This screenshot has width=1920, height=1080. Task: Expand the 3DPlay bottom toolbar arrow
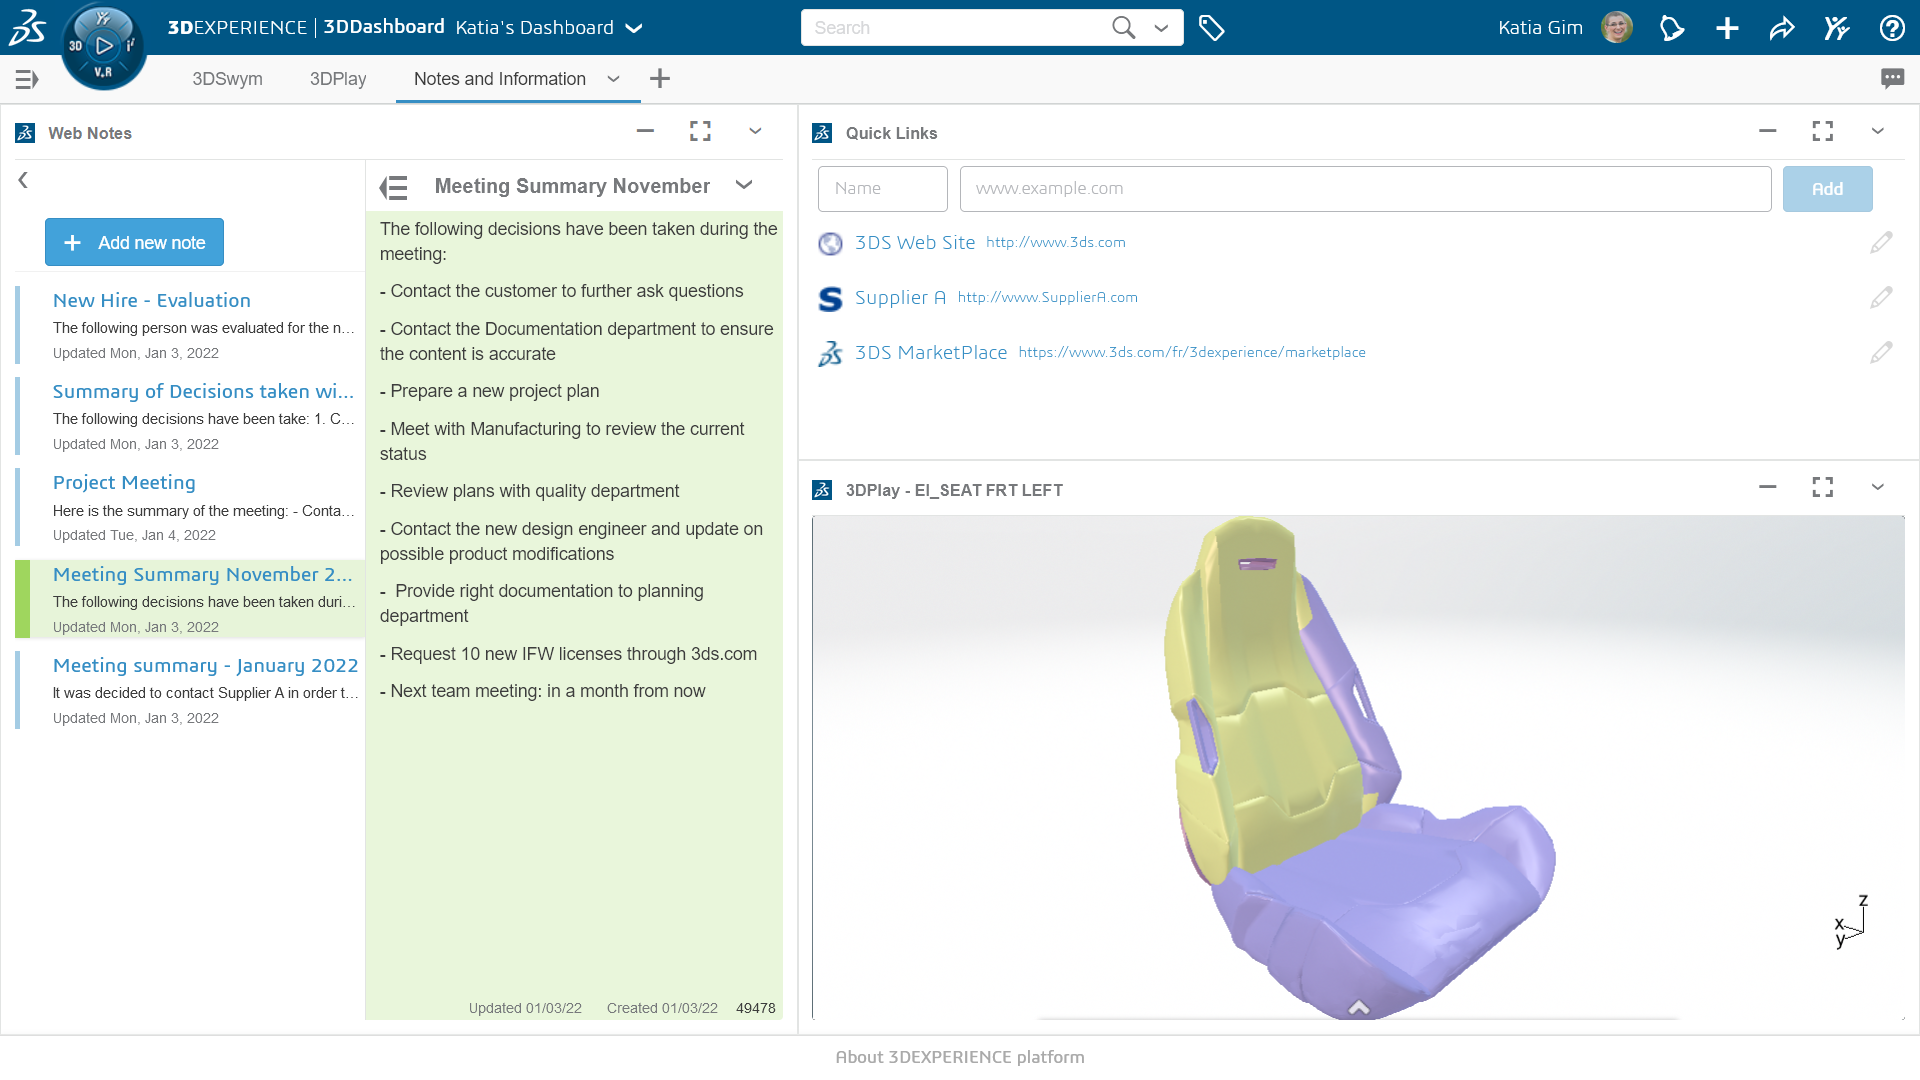(1359, 1007)
